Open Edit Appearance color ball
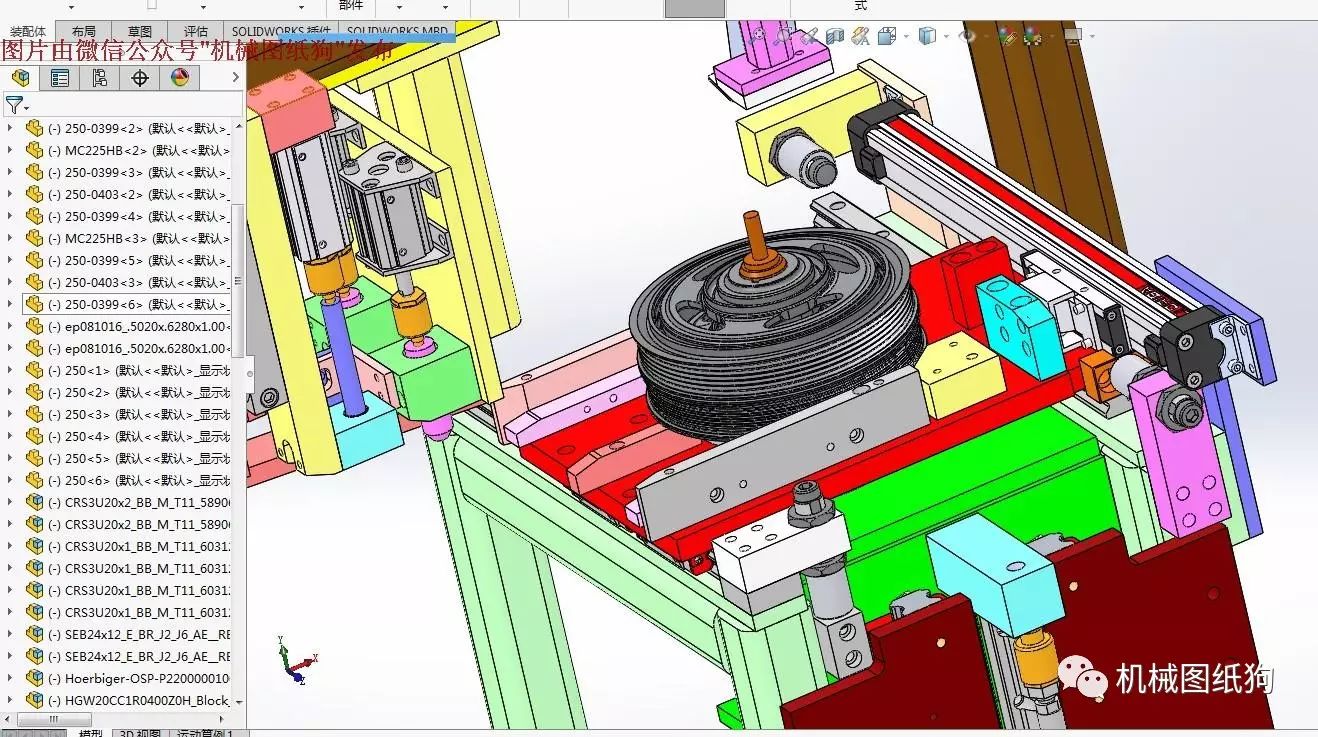This screenshot has height=737, width=1318. point(1007,36)
